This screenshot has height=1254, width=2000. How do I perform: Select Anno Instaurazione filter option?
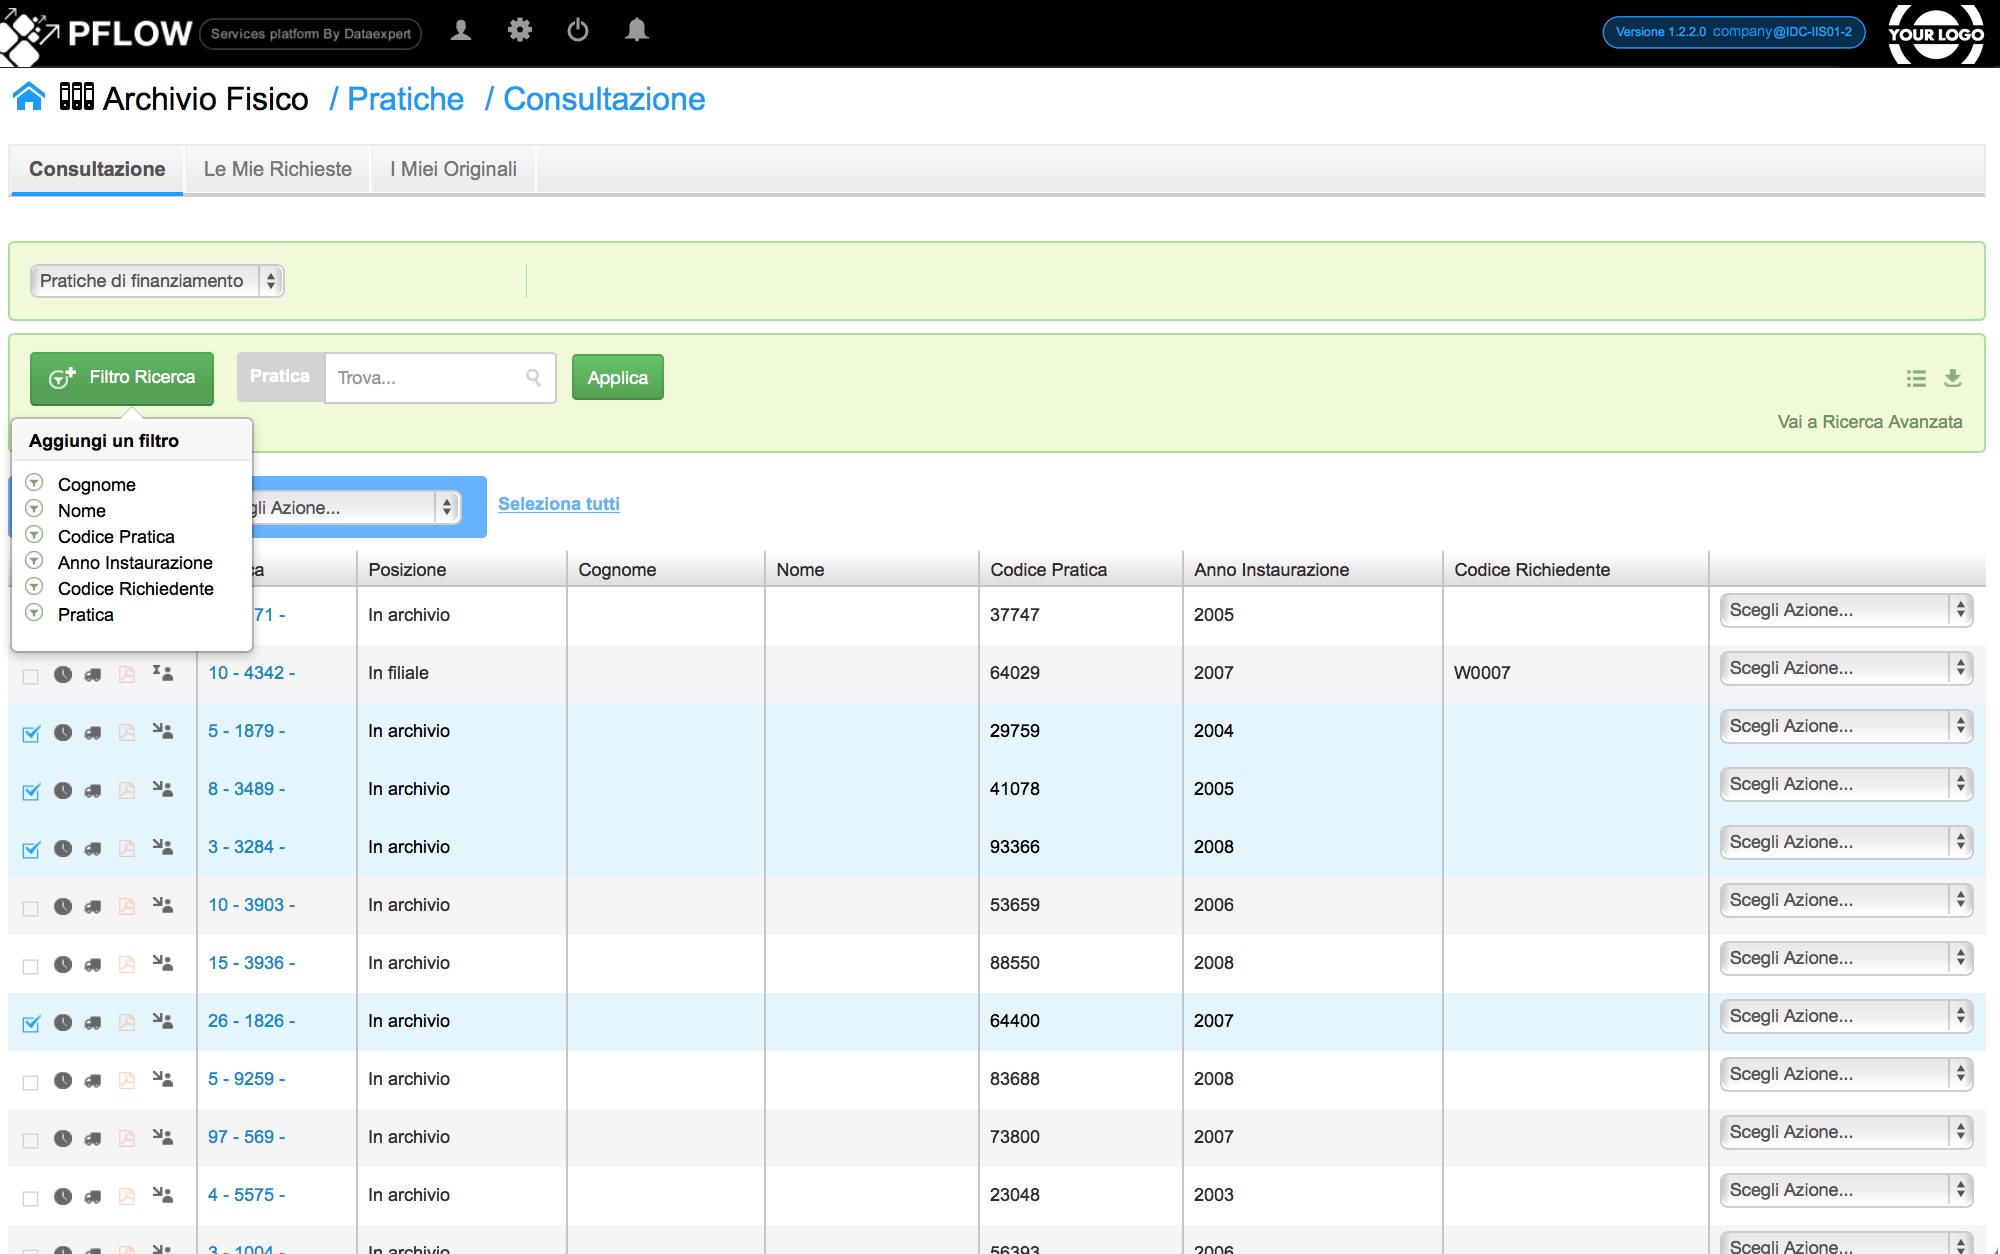(135, 563)
